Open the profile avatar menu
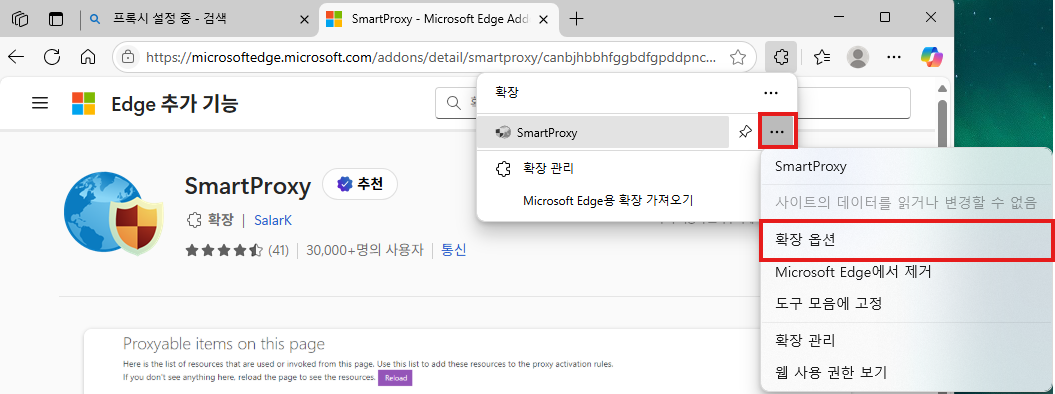The width and height of the screenshot is (1055, 394). (x=857, y=57)
